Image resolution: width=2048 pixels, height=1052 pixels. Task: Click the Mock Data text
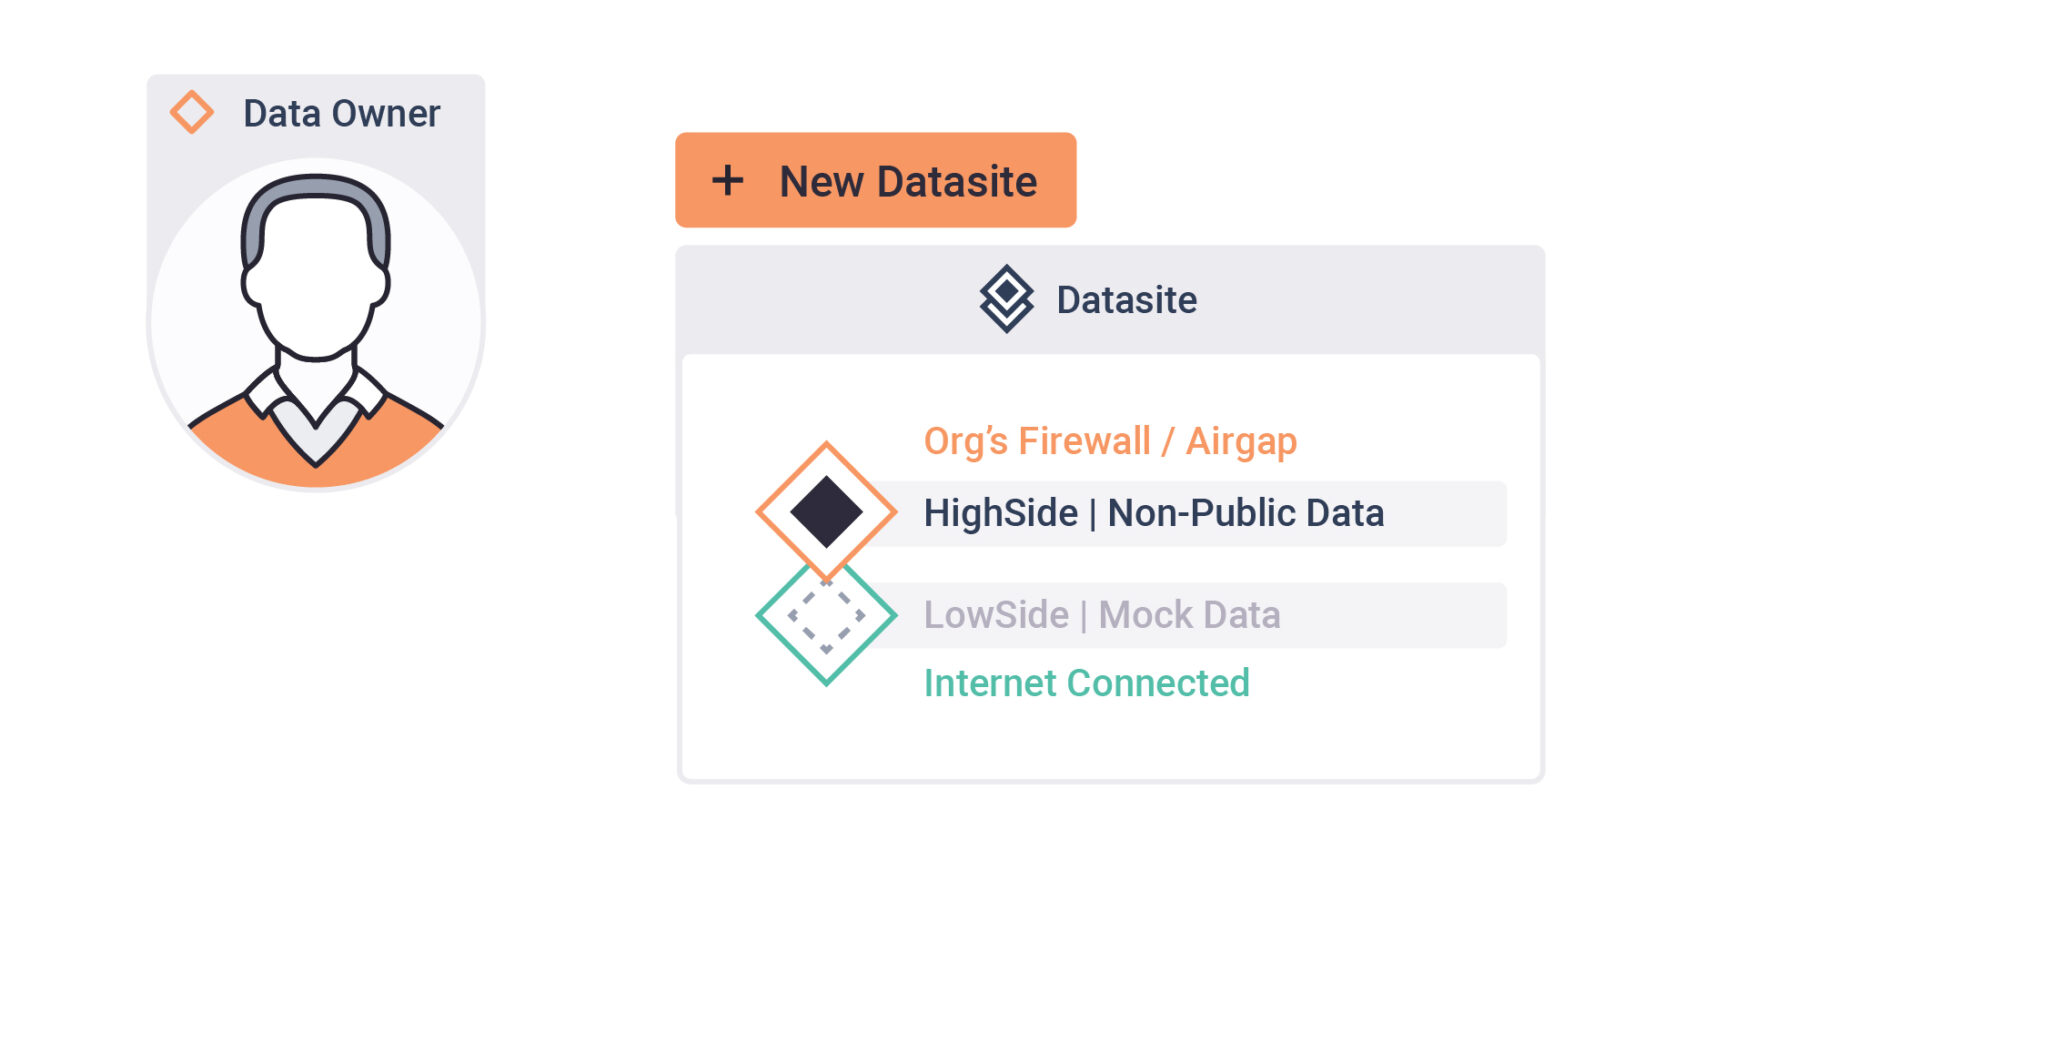(1189, 616)
